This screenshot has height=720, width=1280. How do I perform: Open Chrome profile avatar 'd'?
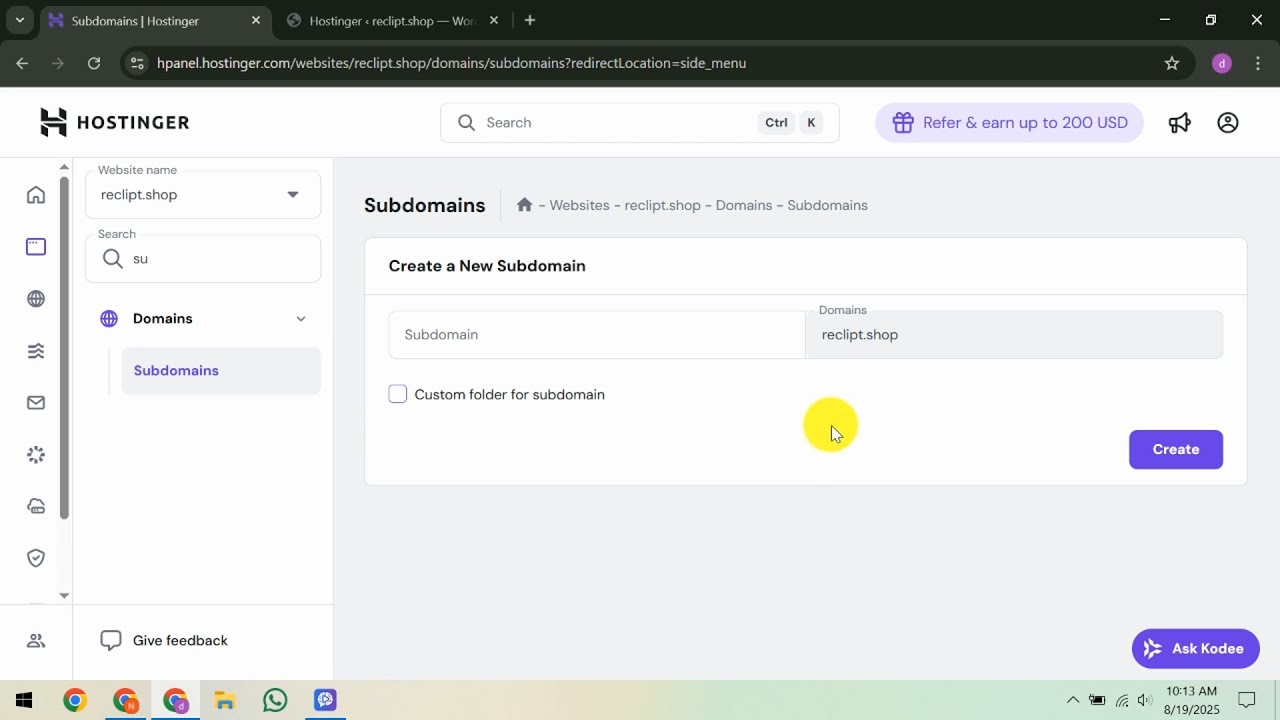[x=1221, y=63]
